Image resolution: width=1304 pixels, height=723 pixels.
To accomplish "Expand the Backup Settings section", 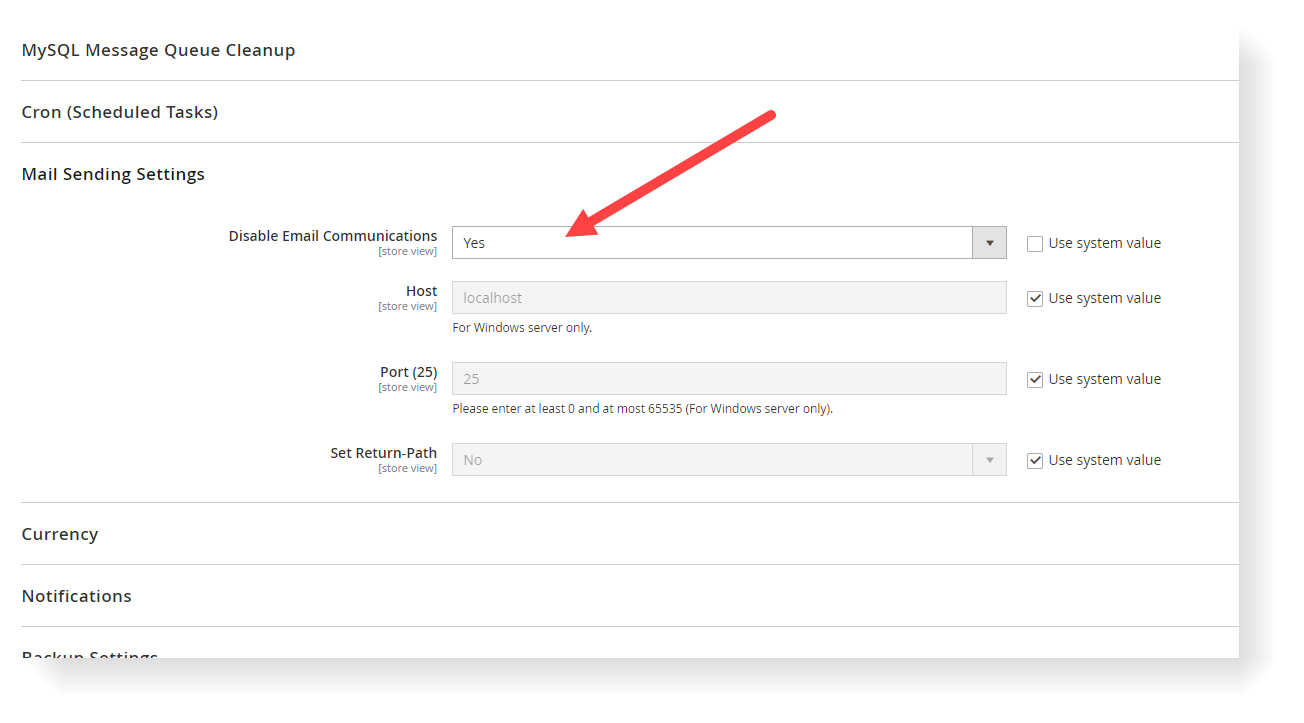I will click(89, 655).
